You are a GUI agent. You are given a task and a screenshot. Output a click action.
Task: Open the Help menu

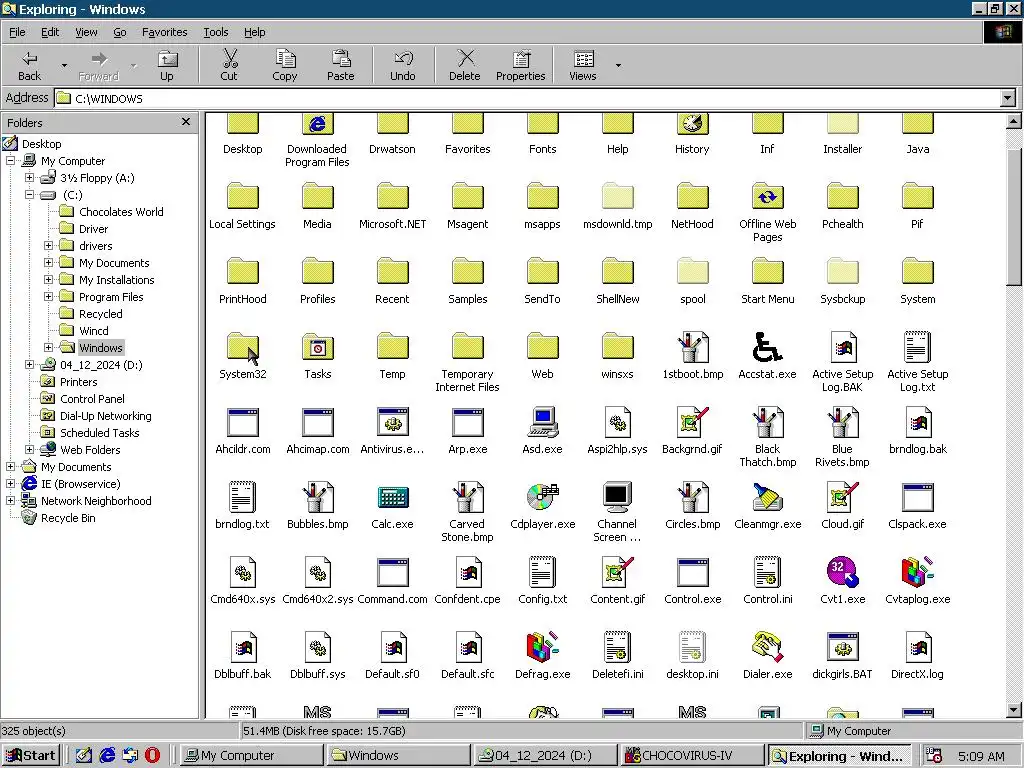click(x=255, y=32)
